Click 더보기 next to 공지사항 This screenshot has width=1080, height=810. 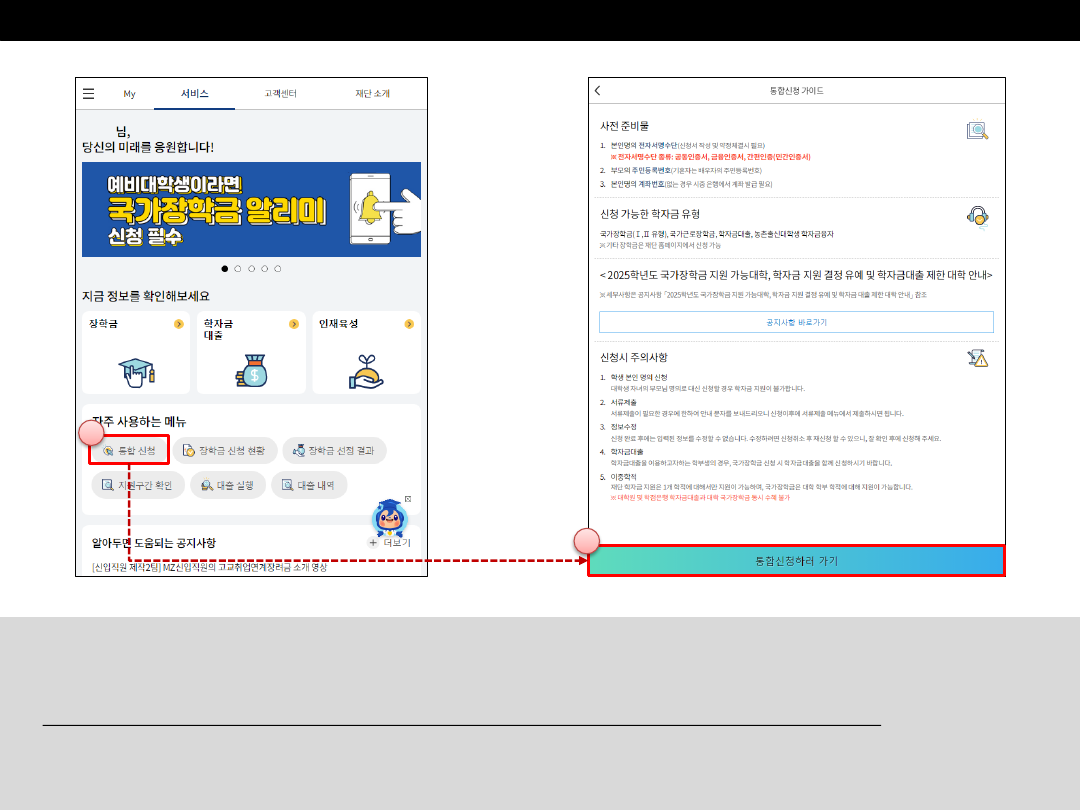tap(389, 543)
